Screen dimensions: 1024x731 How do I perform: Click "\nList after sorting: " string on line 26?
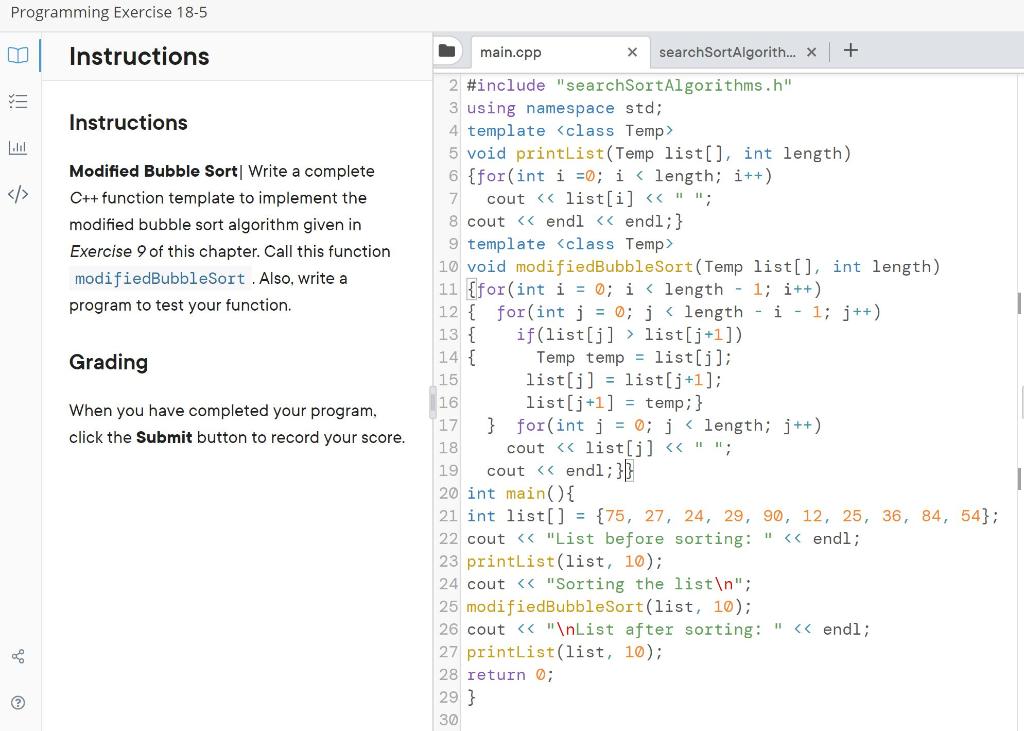(x=664, y=630)
